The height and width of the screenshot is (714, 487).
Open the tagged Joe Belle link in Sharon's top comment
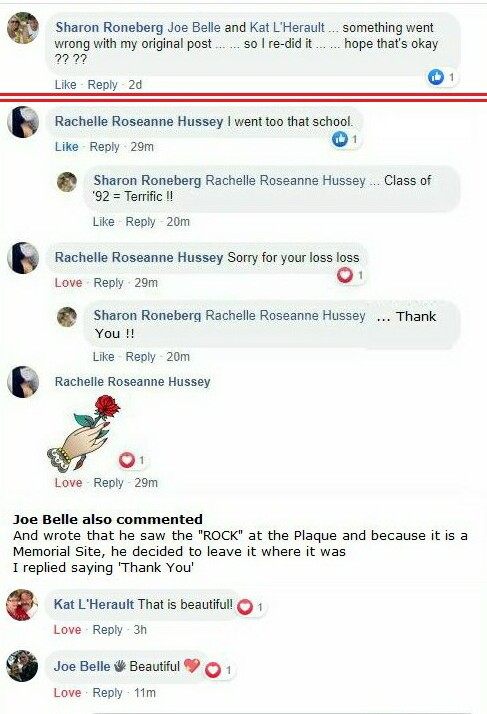(194, 27)
